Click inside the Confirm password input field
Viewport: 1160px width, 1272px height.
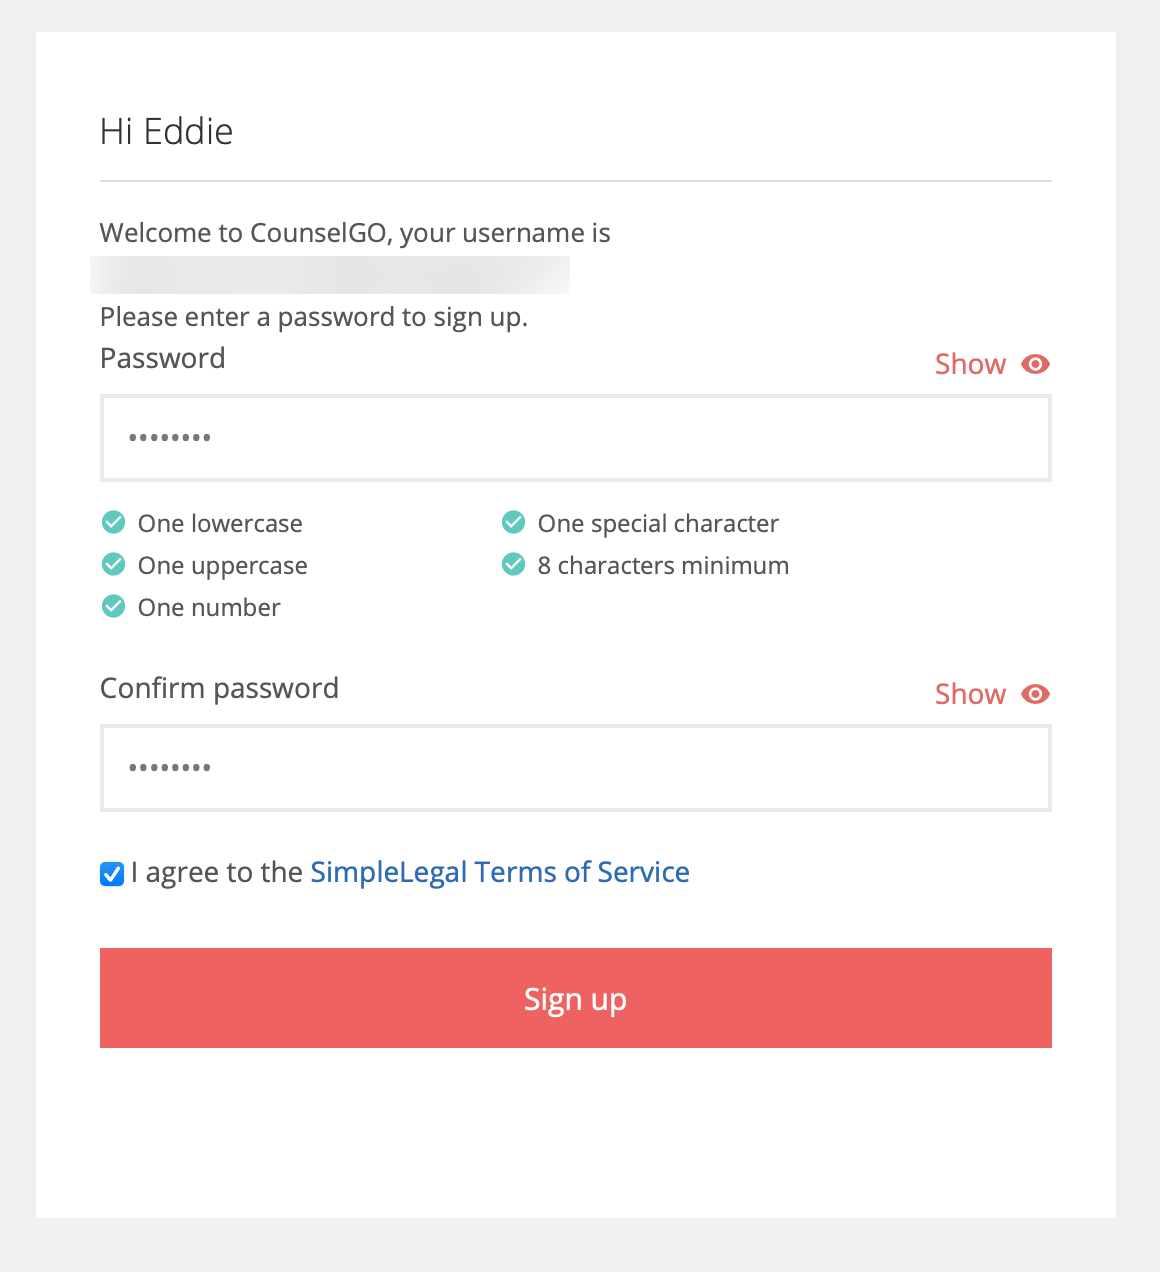pos(575,768)
